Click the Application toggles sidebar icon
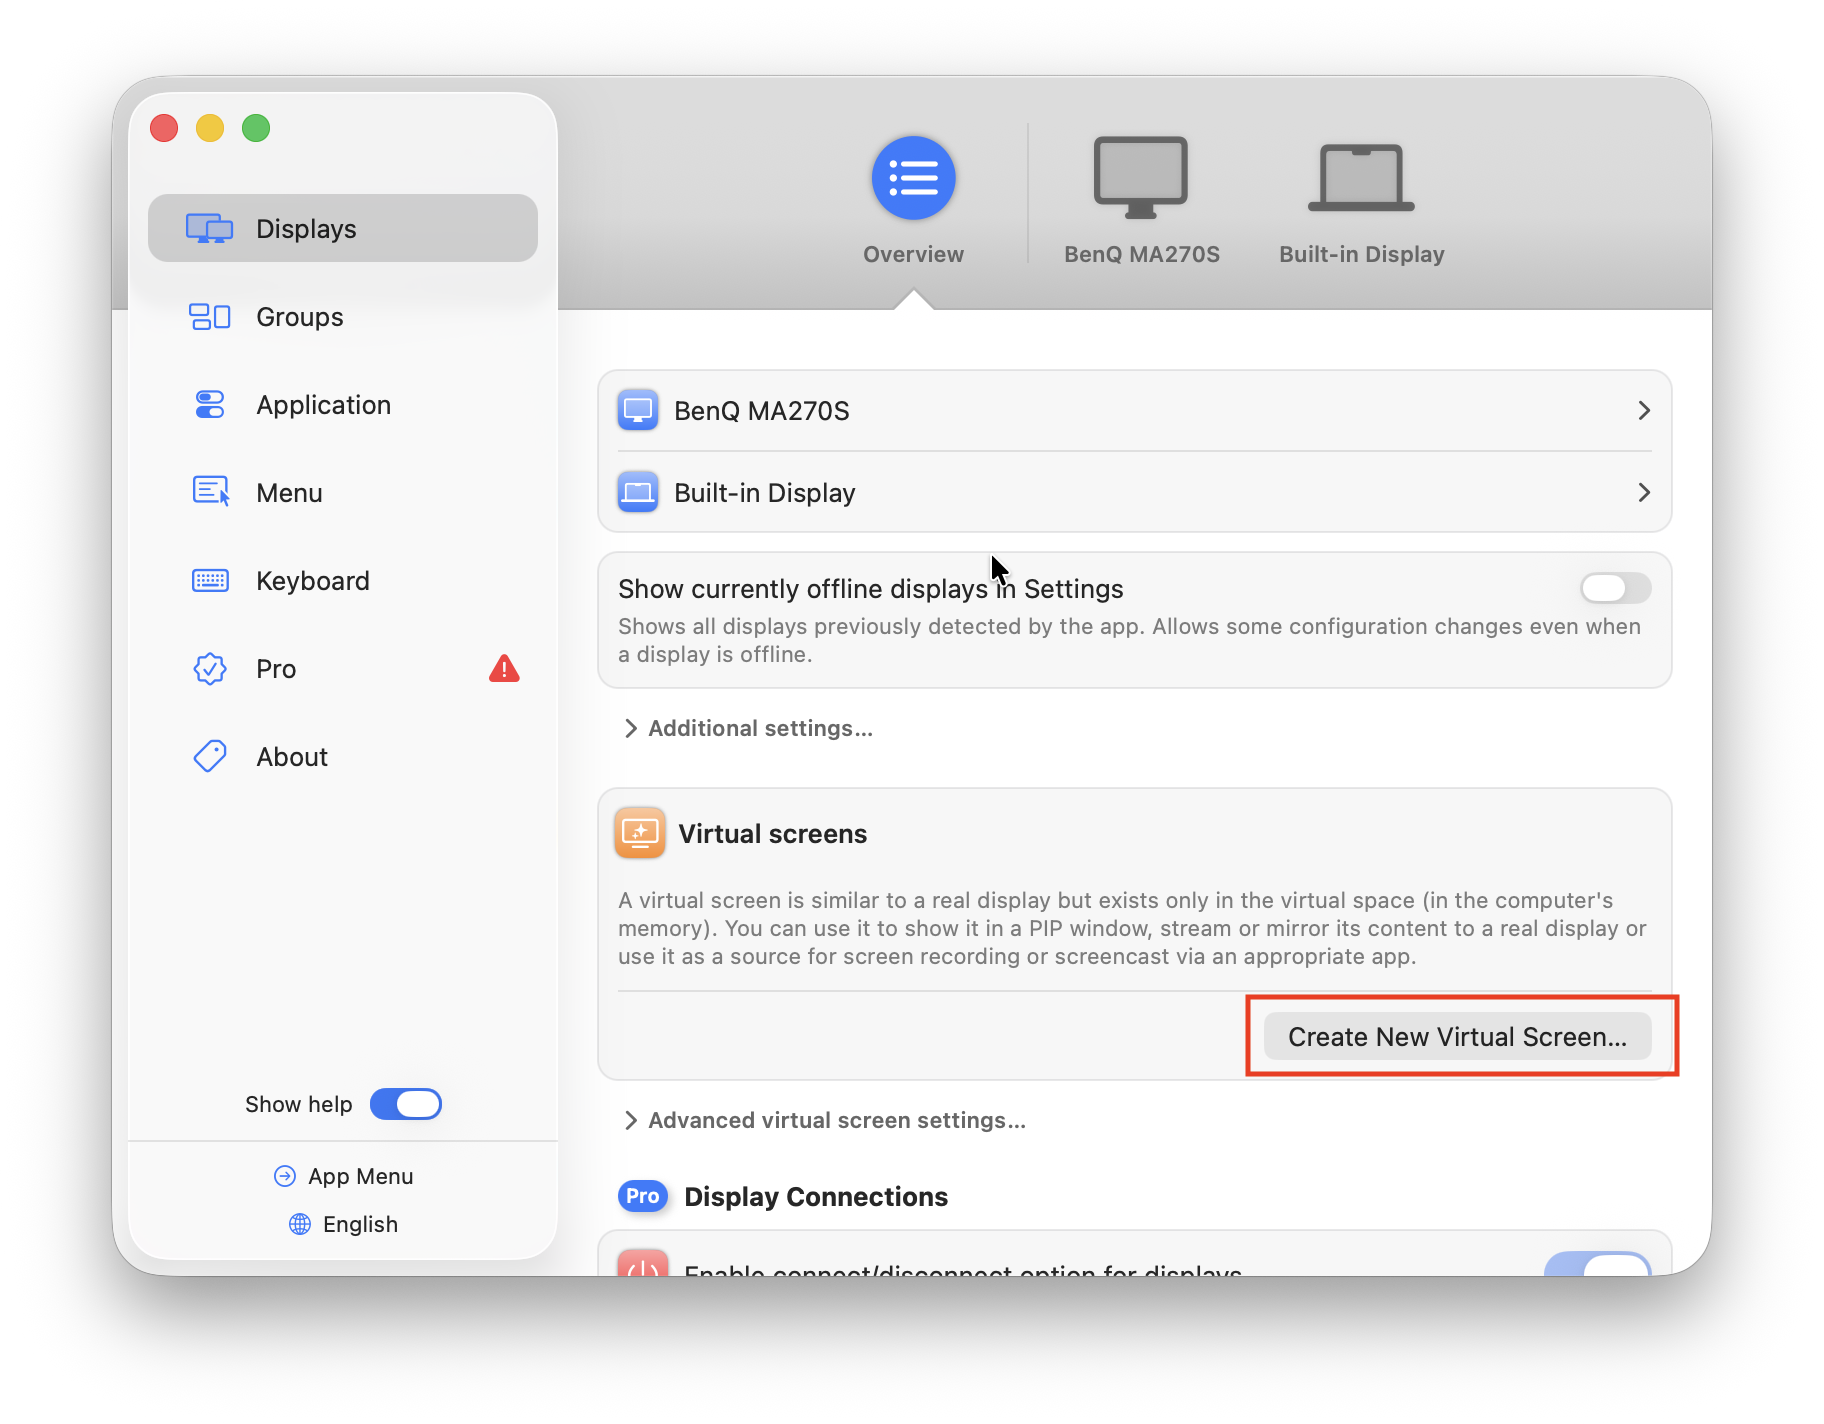Image resolution: width=1824 pixels, height=1424 pixels. pos(209,405)
